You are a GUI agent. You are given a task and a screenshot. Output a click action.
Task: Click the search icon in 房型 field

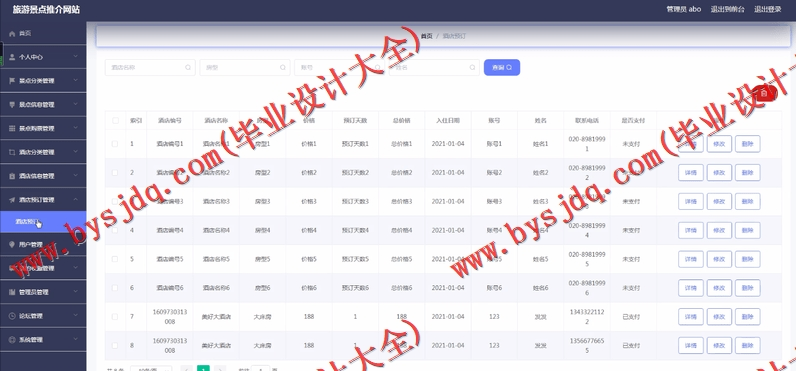[x=283, y=68]
